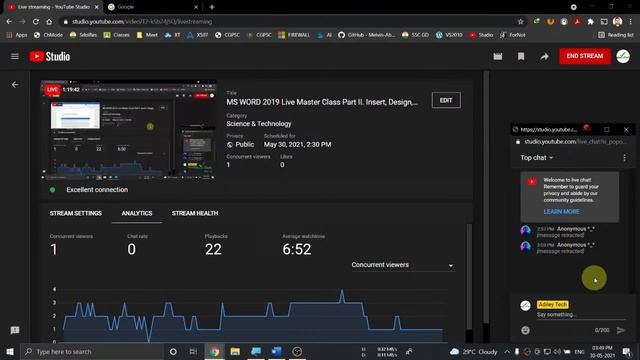640x360 pixels.
Task: Go back using the left arrow in sidebar
Action: [x=15, y=84]
